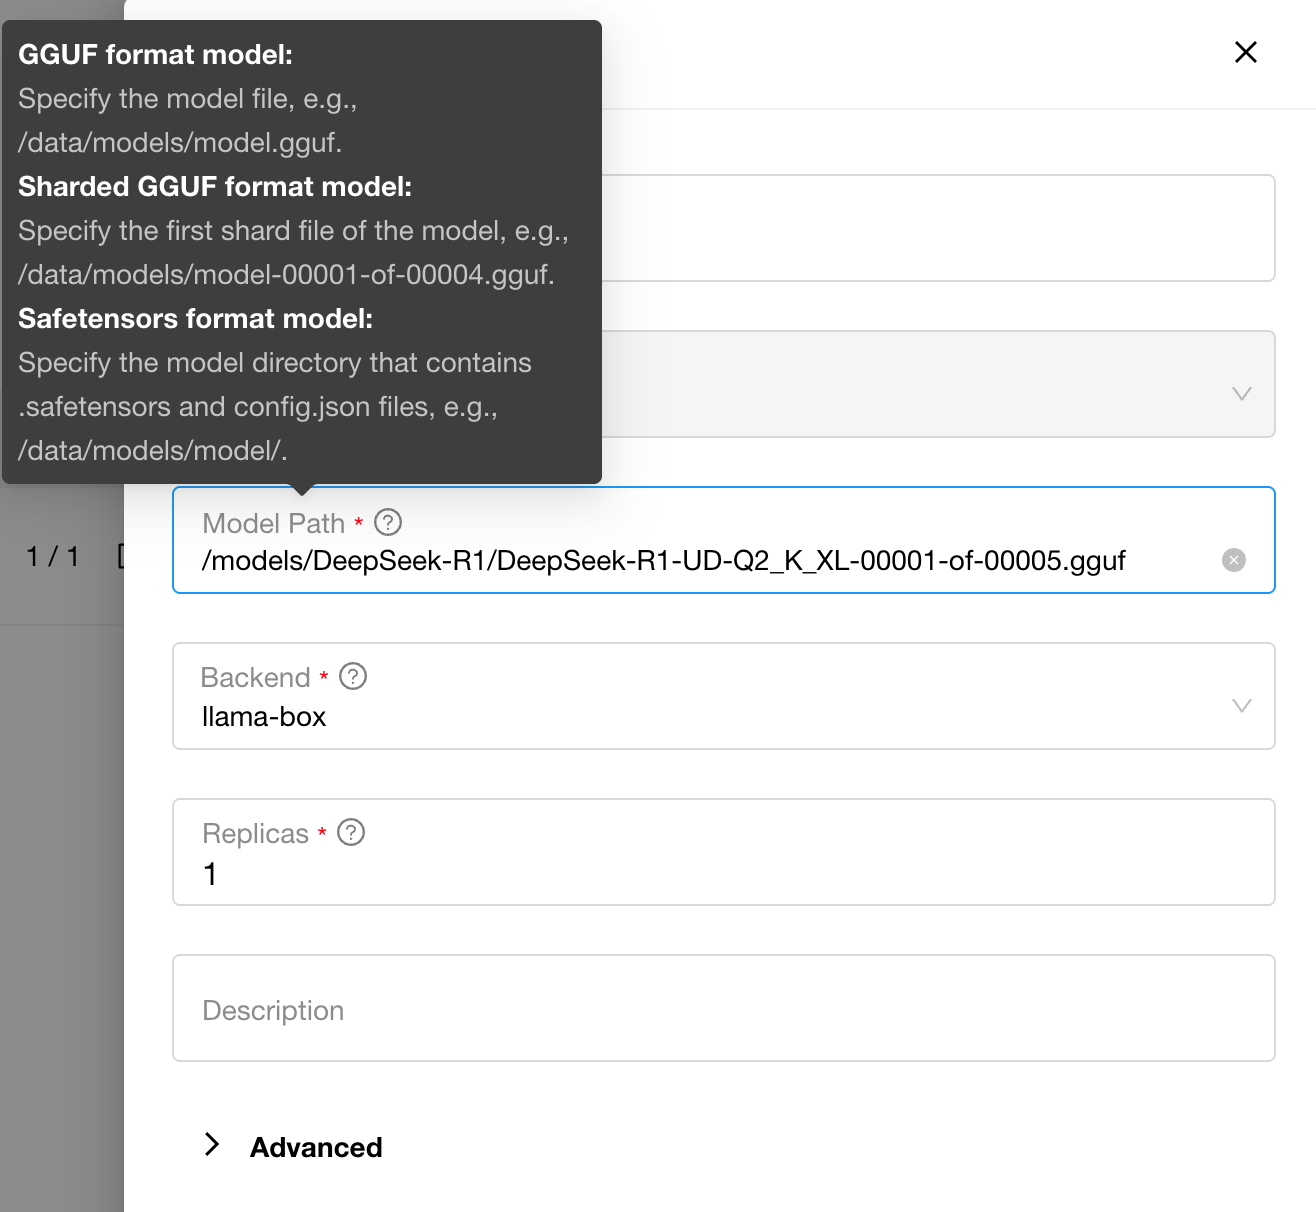View help for the Replicas field
Screen dimensions: 1316x1212
click(351, 831)
